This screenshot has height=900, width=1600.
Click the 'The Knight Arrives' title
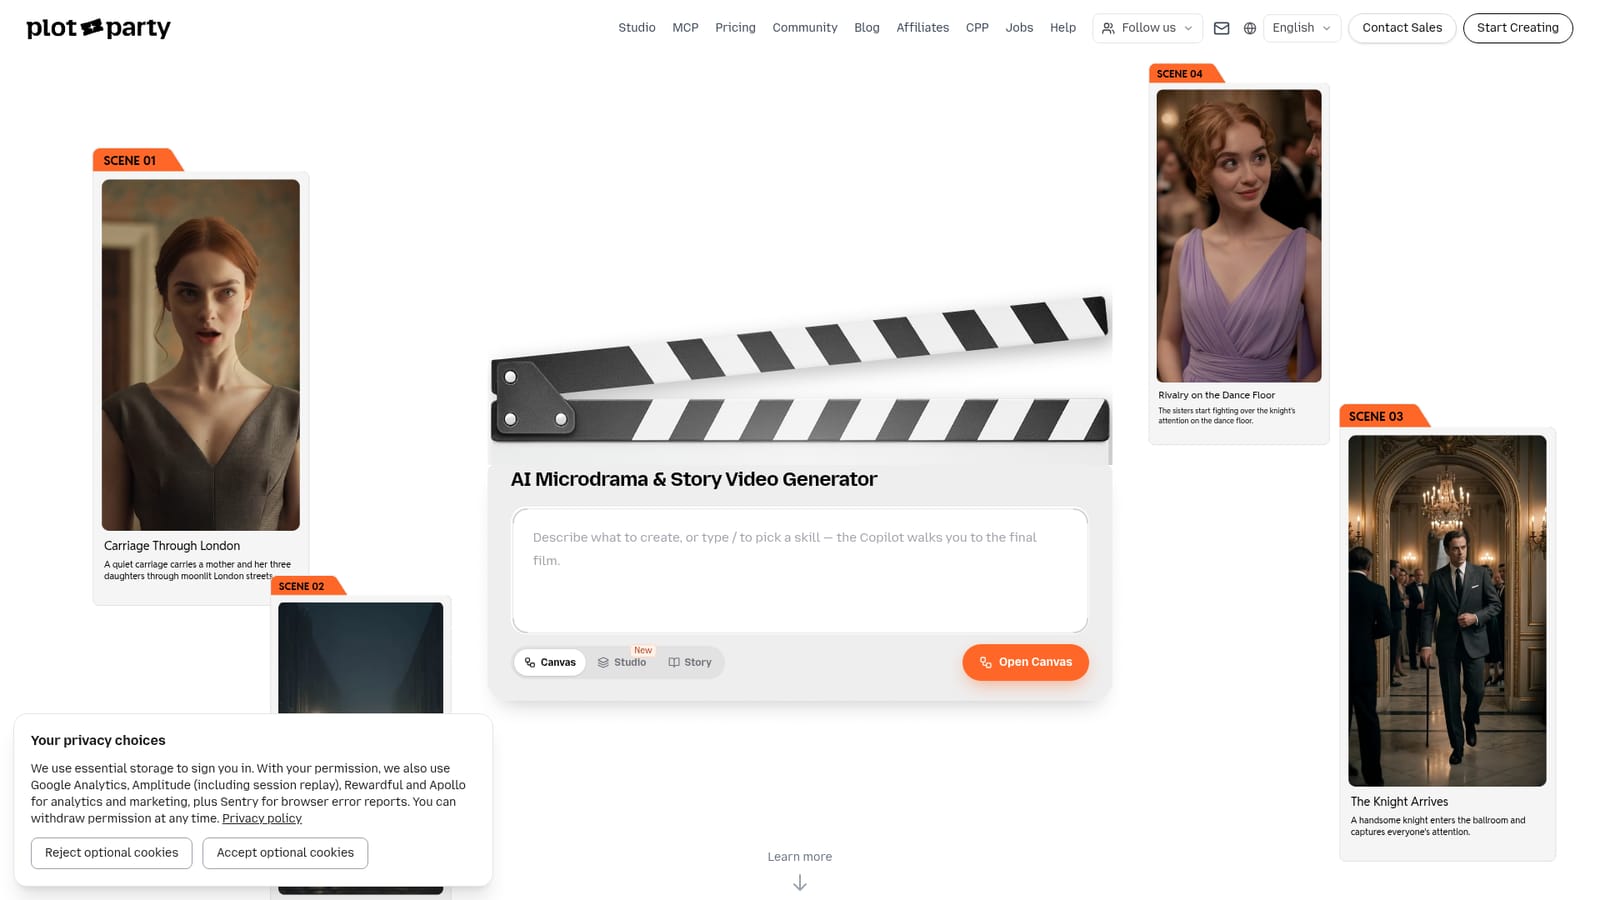[x=1399, y=802]
